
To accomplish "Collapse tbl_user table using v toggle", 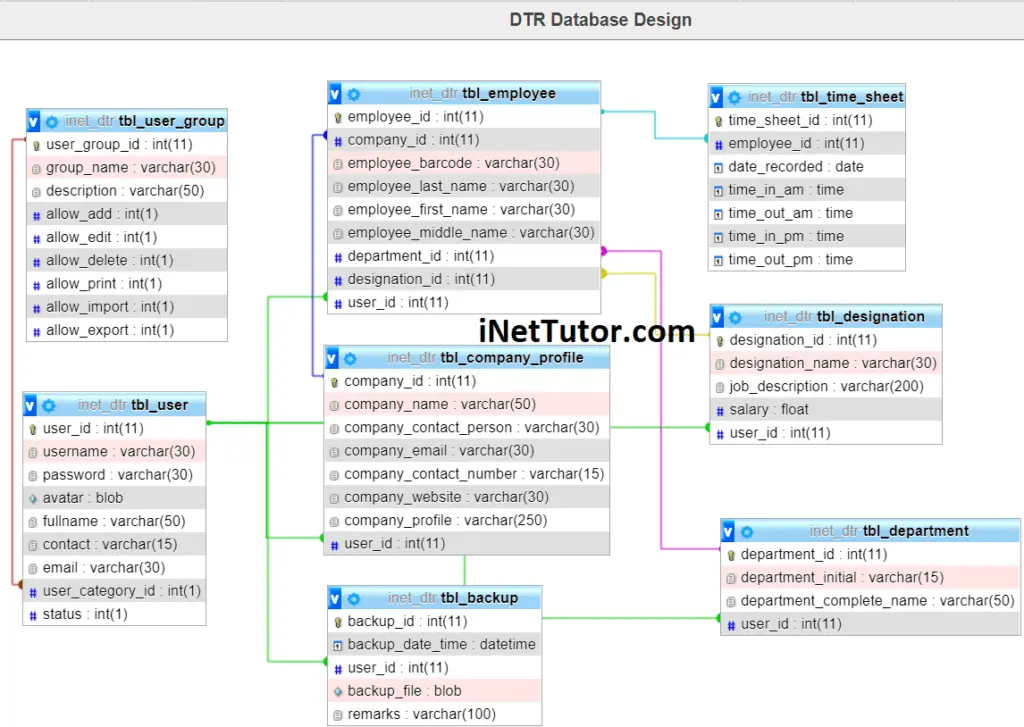I will click(30, 406).
